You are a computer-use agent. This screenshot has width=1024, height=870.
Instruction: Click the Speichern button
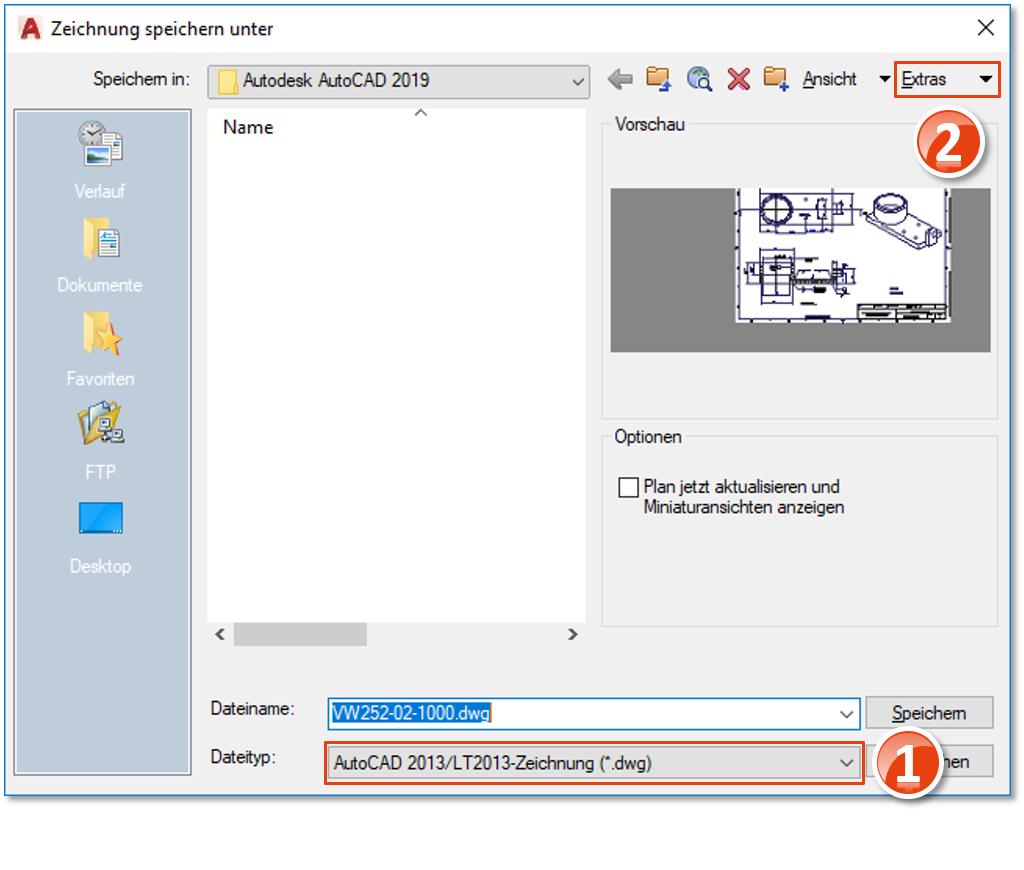[x=928, y=713]
